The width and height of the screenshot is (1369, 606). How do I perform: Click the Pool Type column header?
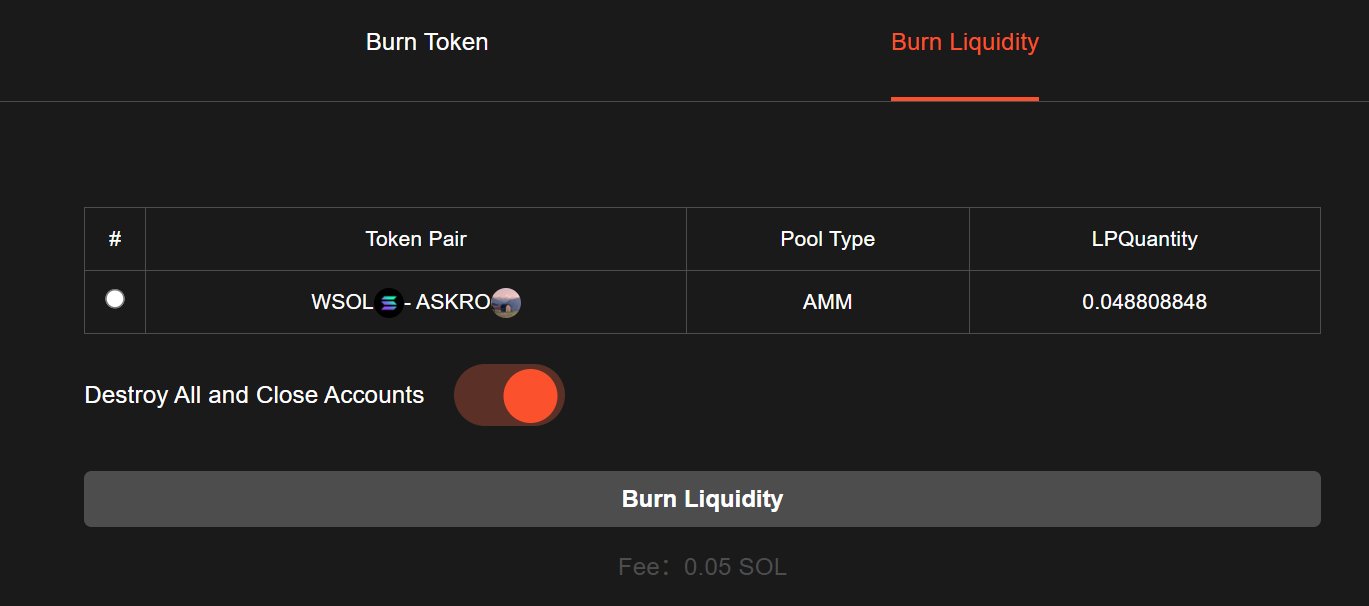[x=827, y=239]
